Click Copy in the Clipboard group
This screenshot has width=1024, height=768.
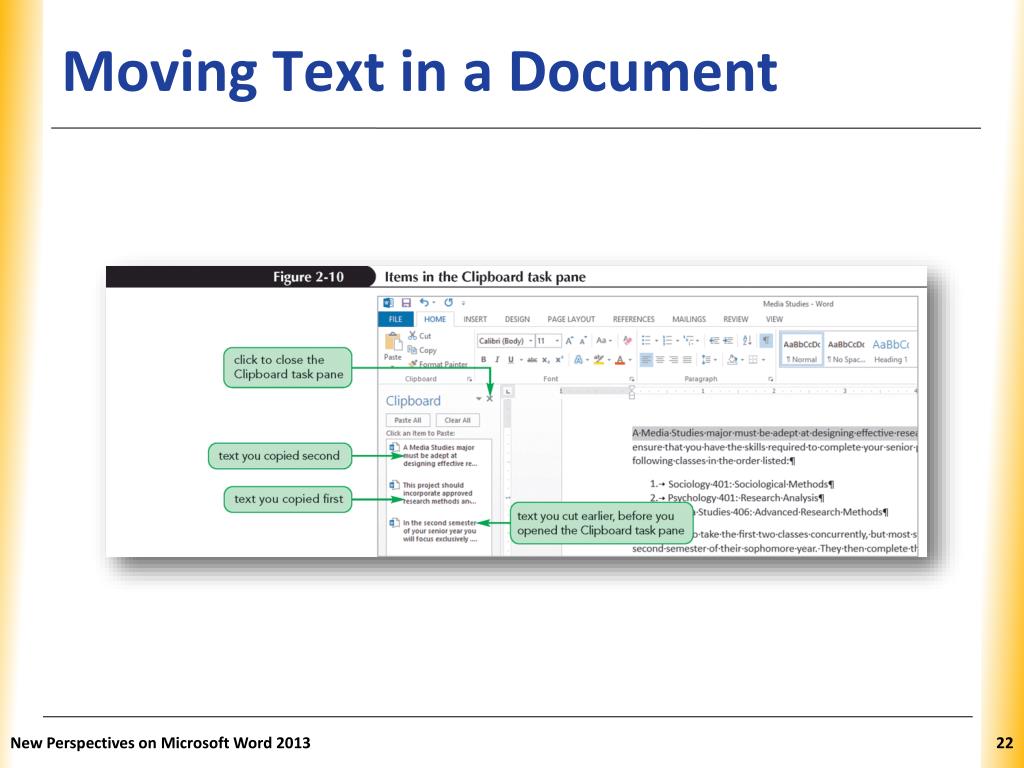[x=422, y=350]
